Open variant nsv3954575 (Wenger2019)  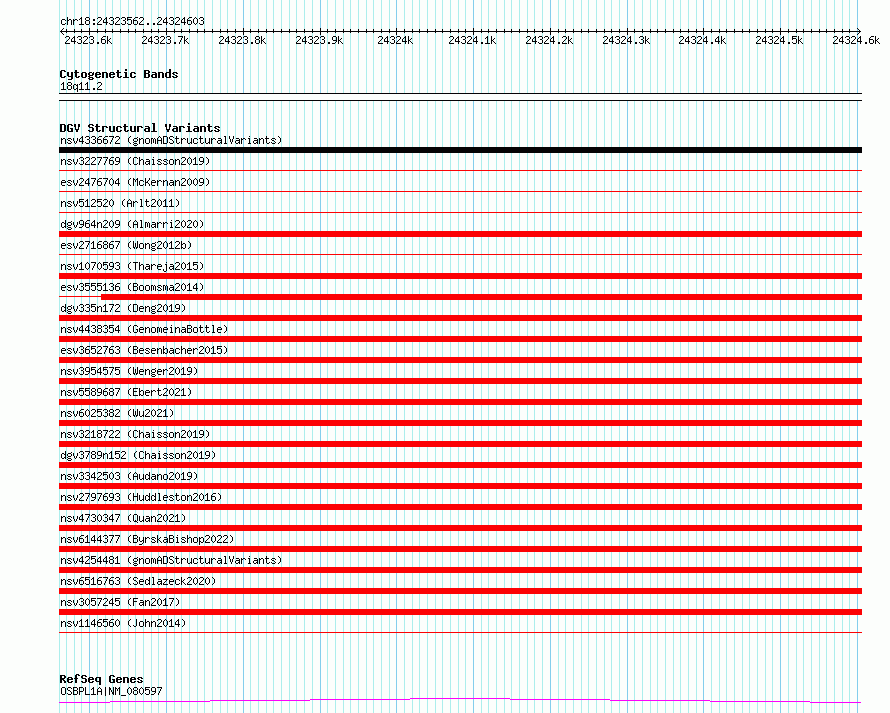click(129, 371)
